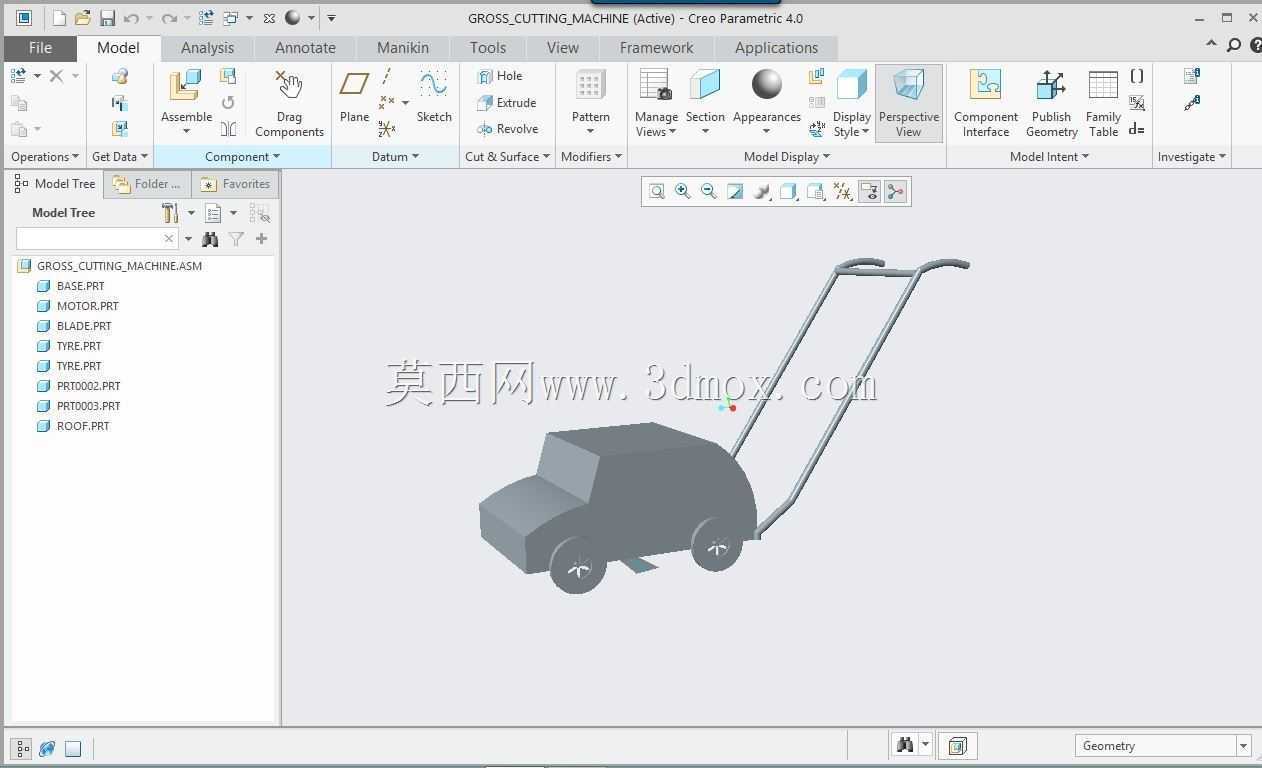
Task: Switch to the Tools tab
Action: pyautogui.click(x=488, y=48)
